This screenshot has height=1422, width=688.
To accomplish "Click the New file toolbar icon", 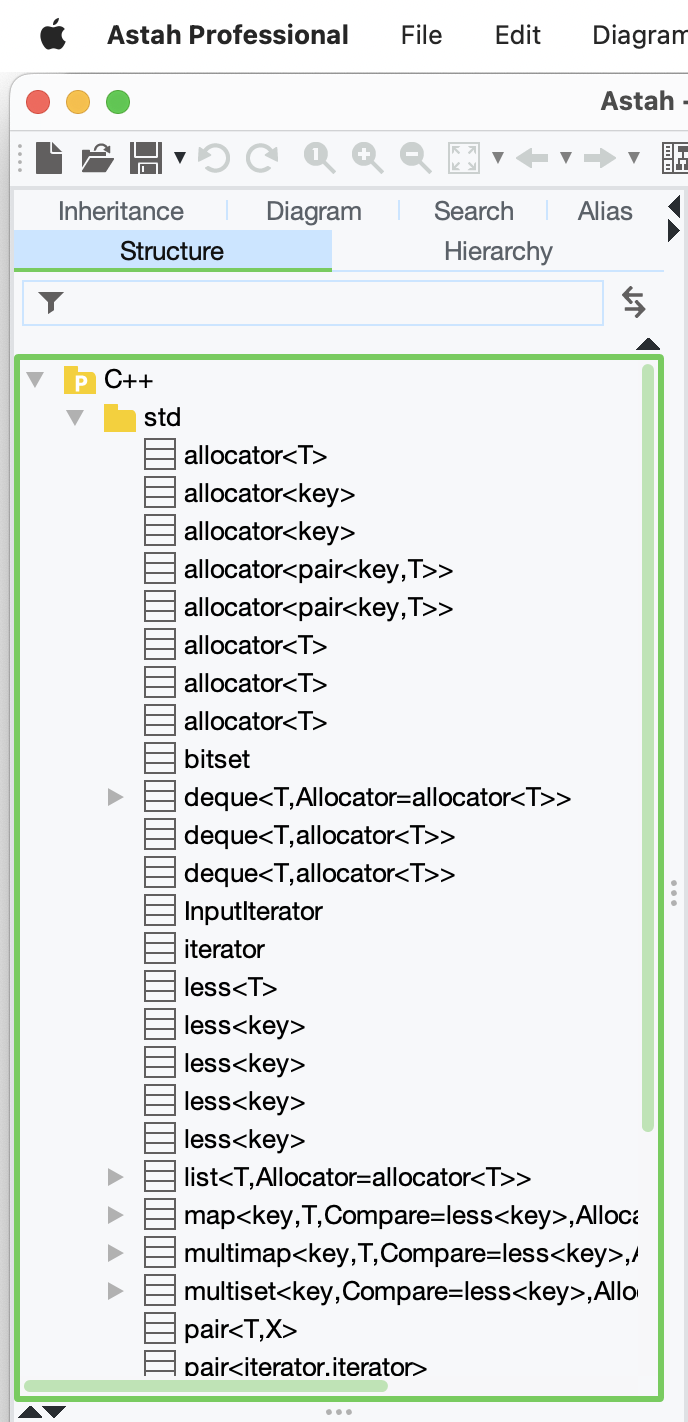I will click(49, 157).
